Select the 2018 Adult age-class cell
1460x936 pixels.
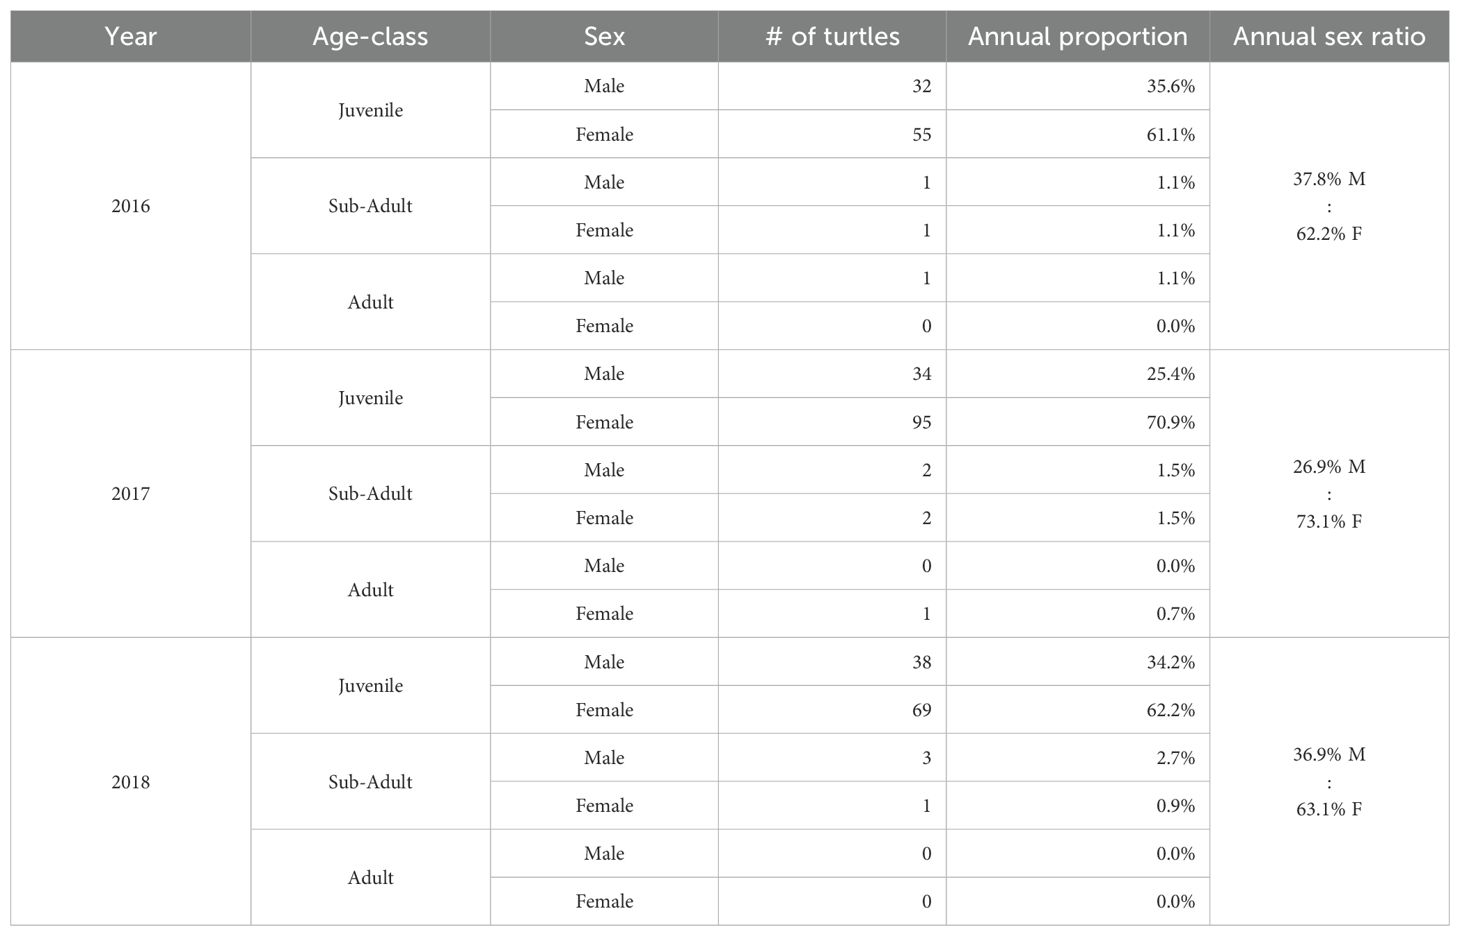click(370, 878)
